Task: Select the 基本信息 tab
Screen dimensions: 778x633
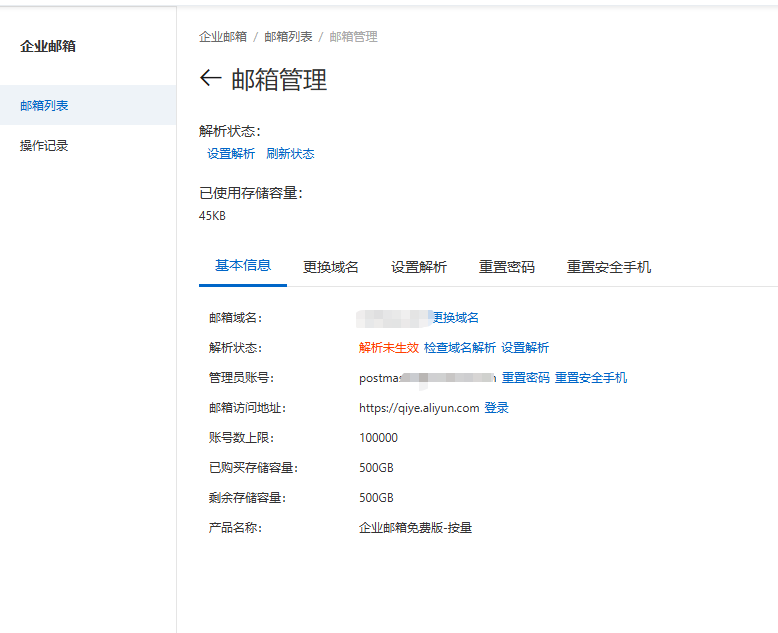Action: coord(243,266)
